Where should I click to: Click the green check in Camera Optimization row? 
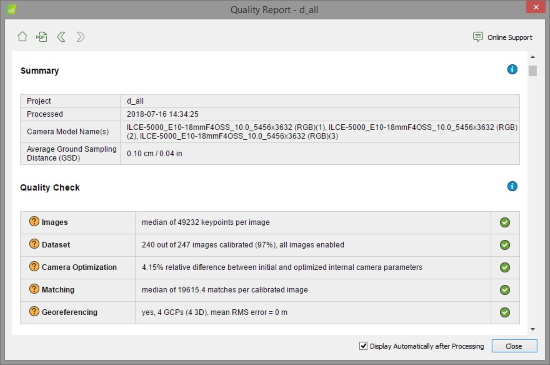(505, 267)
